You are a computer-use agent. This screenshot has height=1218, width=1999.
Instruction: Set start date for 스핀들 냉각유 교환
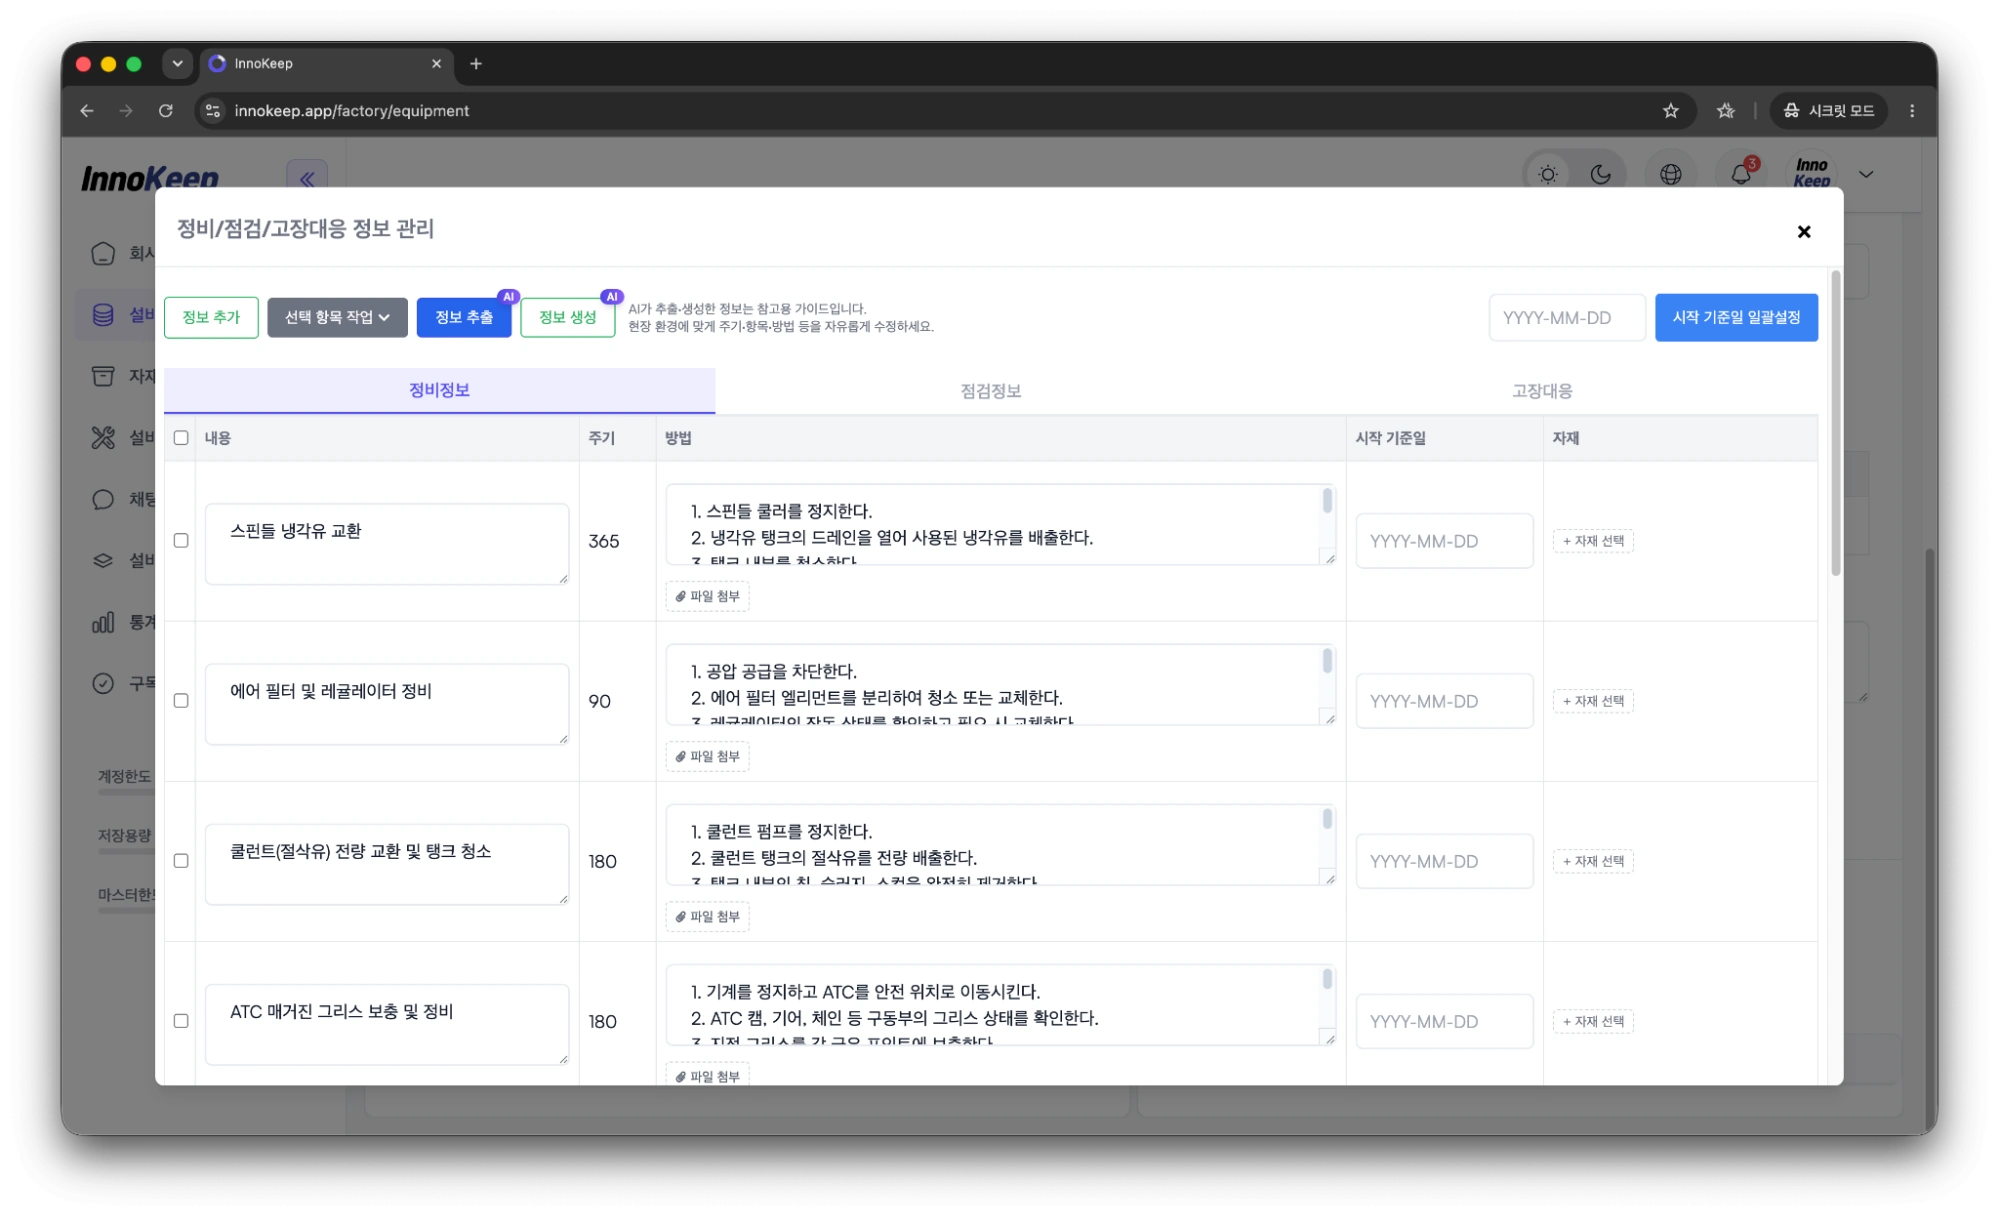pos(1444,541)
